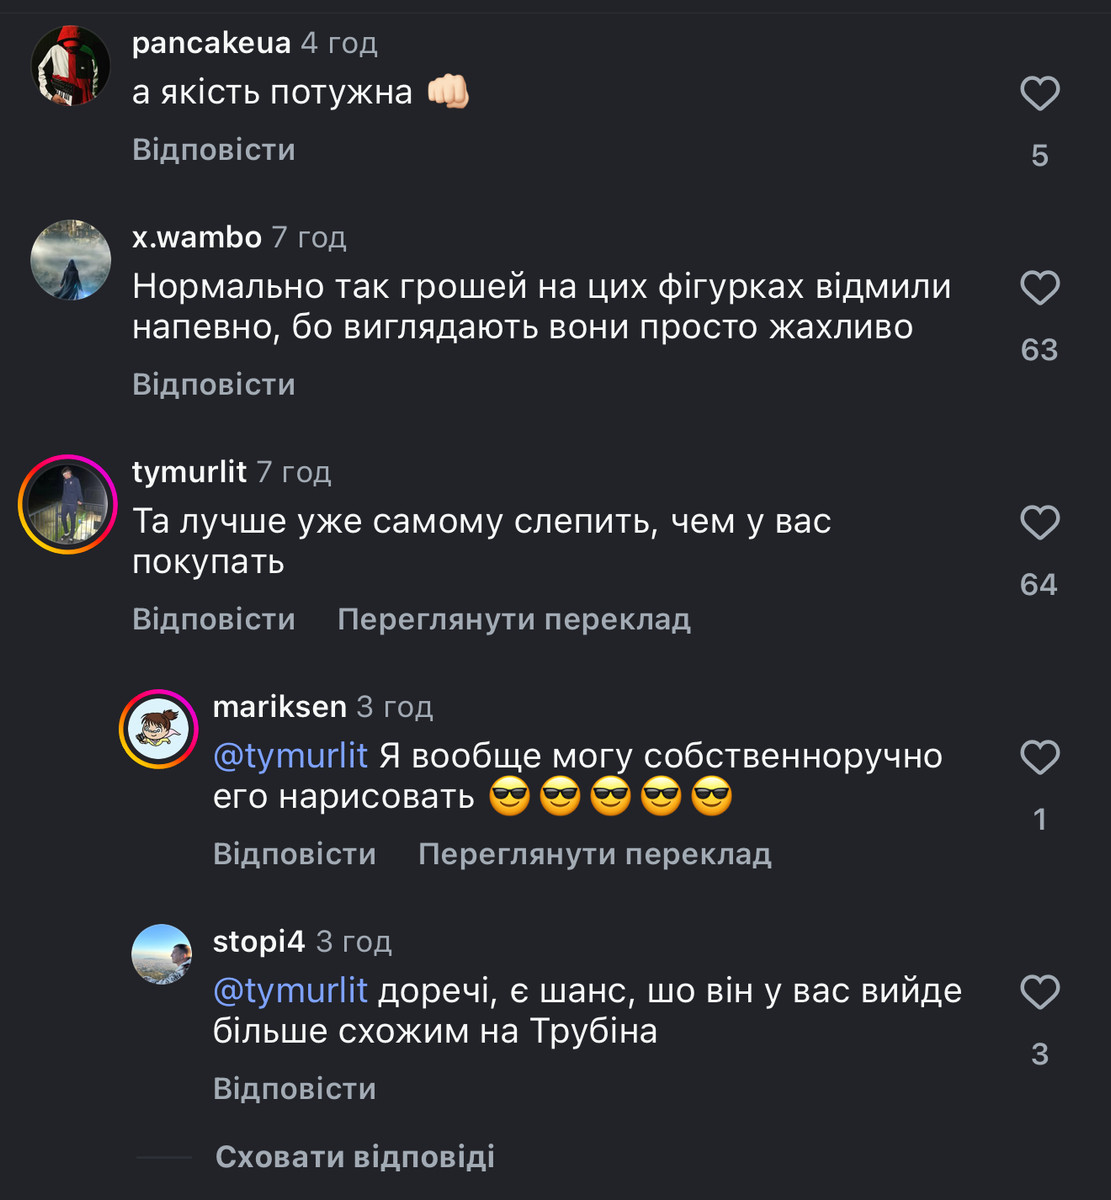Open x.wambo's avatar
This screenshot has height=1200, width=1111.
click(x=71, y=260)
